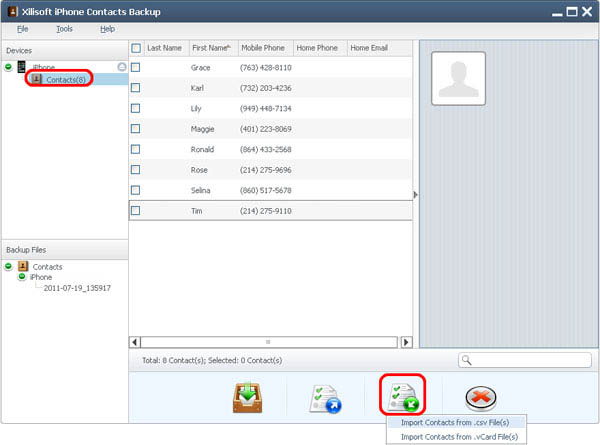Click the magnifier icon in search box
The height and width of the screenshot is (445, 600).
(468, 360)
